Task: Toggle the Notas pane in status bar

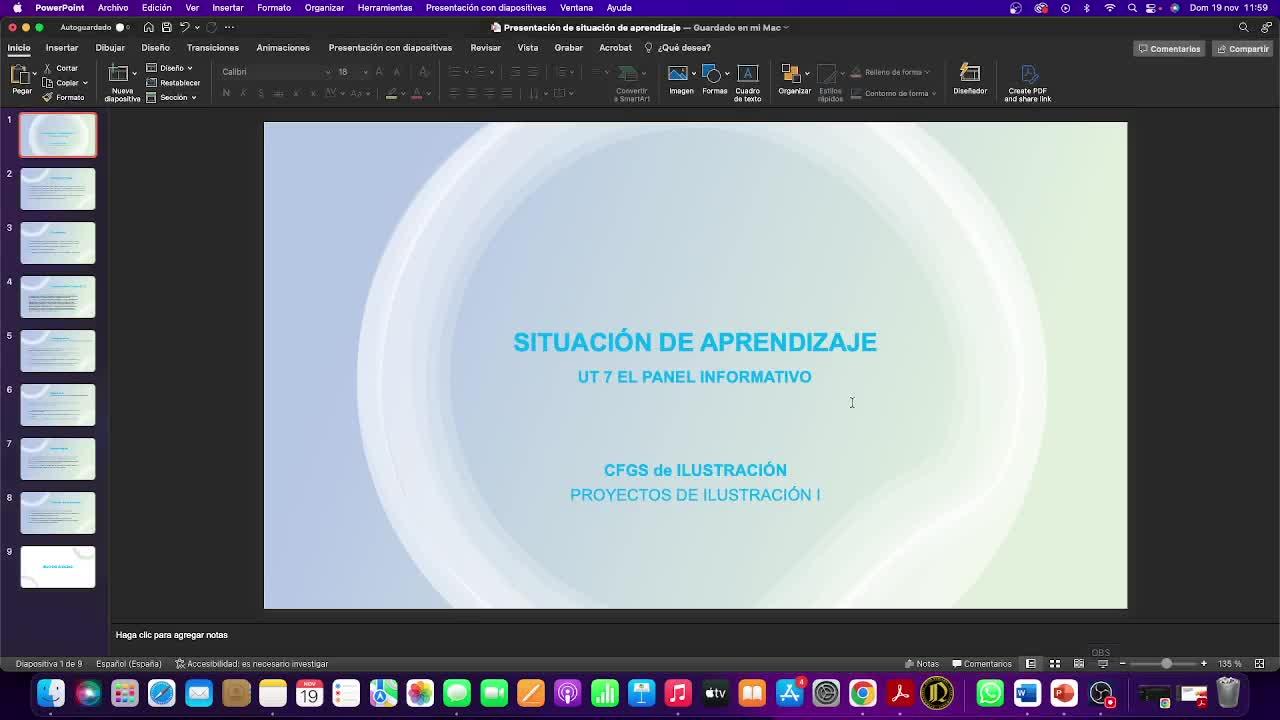Action: pyautogui.click(x=921, y=664)
